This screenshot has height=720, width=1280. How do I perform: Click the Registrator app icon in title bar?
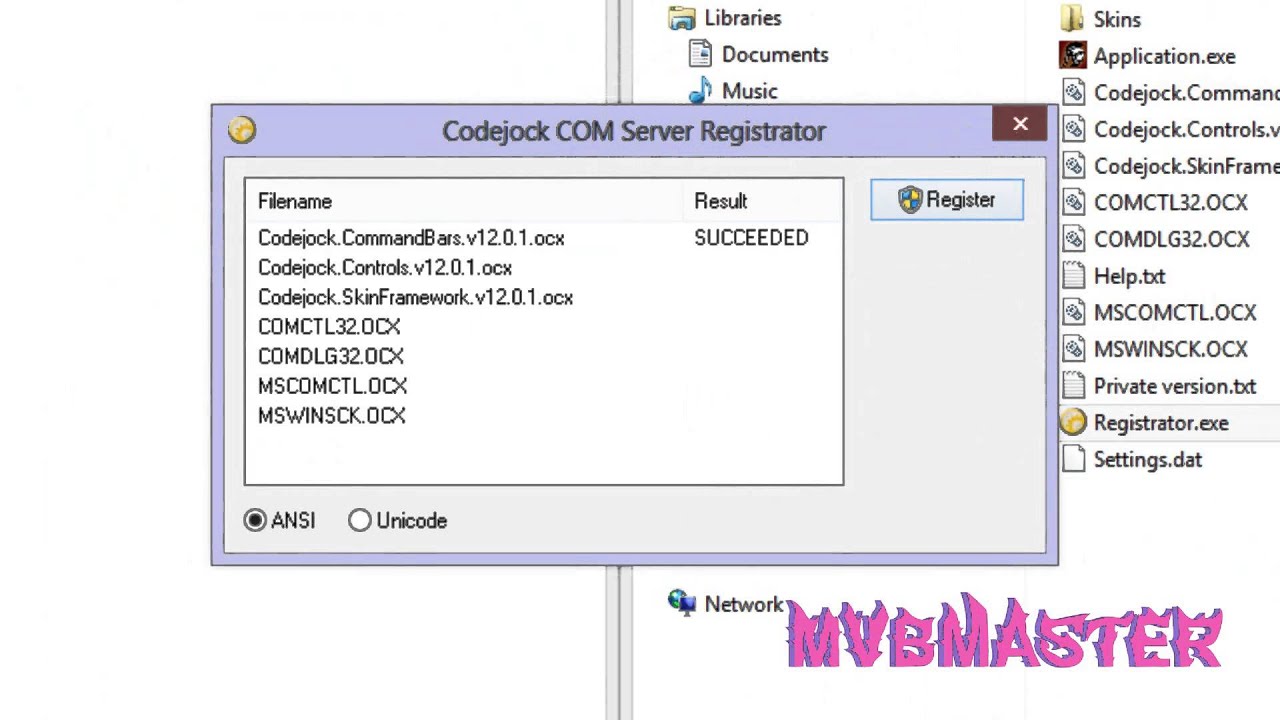point(242,130)
